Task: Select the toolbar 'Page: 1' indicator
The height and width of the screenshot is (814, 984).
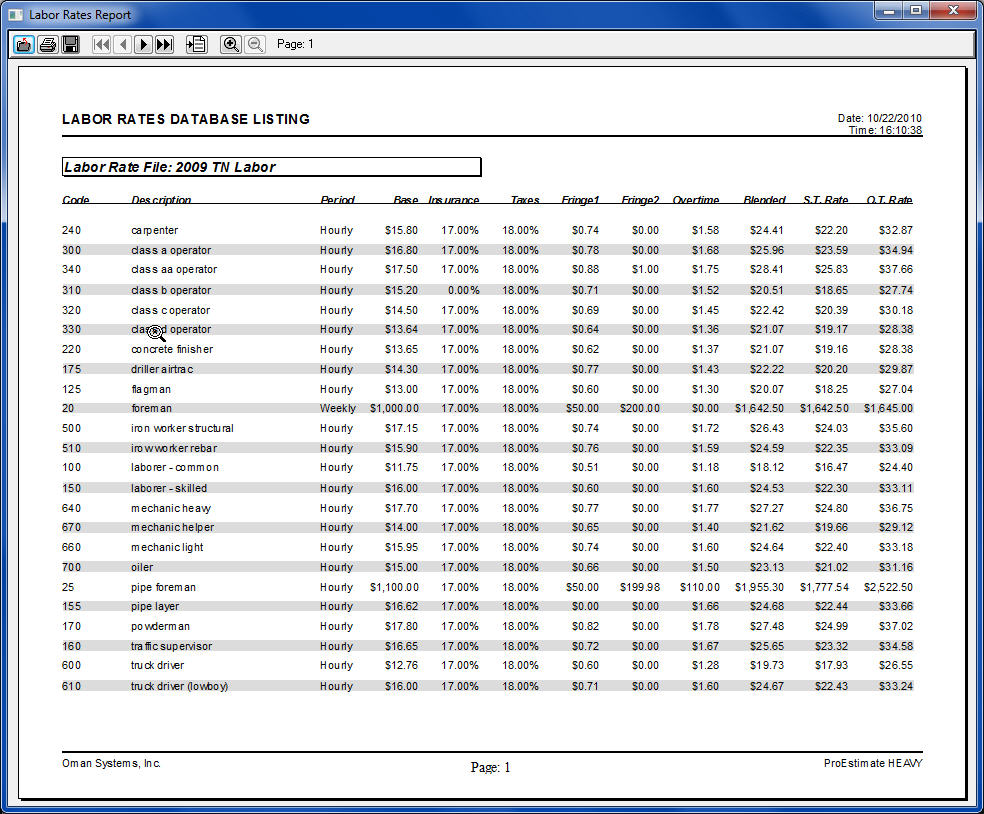Action: point(295,44)
